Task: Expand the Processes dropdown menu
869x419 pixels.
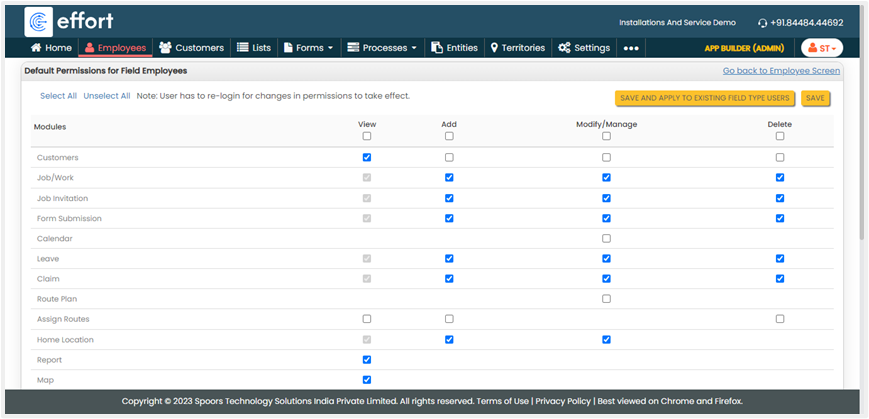Action: click(x=382, y=47)
